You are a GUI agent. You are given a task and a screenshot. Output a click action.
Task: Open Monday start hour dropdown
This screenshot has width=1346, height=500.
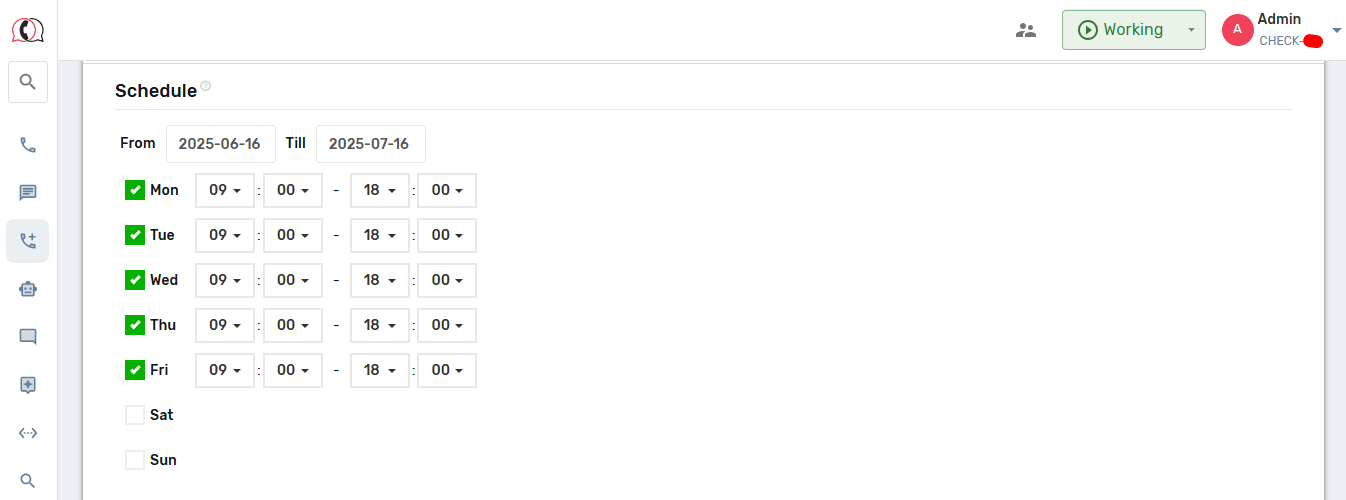tap(225, 190)
